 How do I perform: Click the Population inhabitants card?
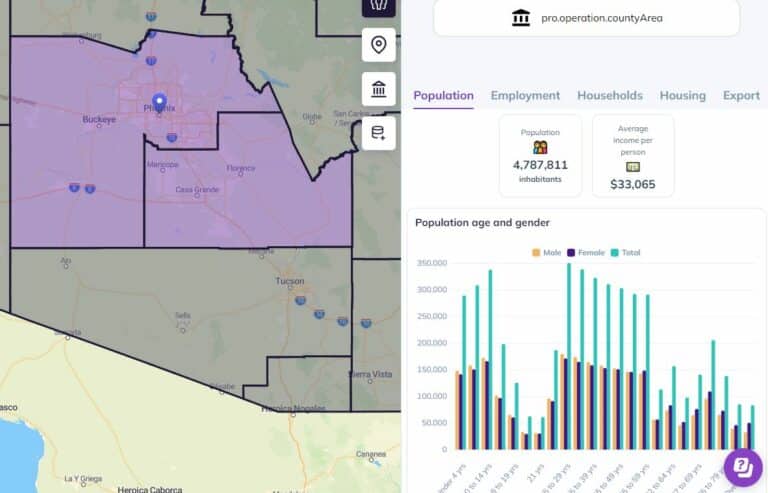(540, 156)
